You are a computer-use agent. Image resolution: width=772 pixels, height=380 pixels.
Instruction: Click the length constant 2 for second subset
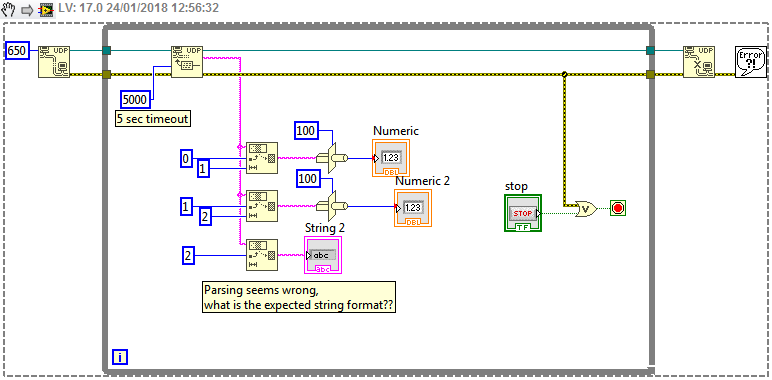tap(205, 217)
